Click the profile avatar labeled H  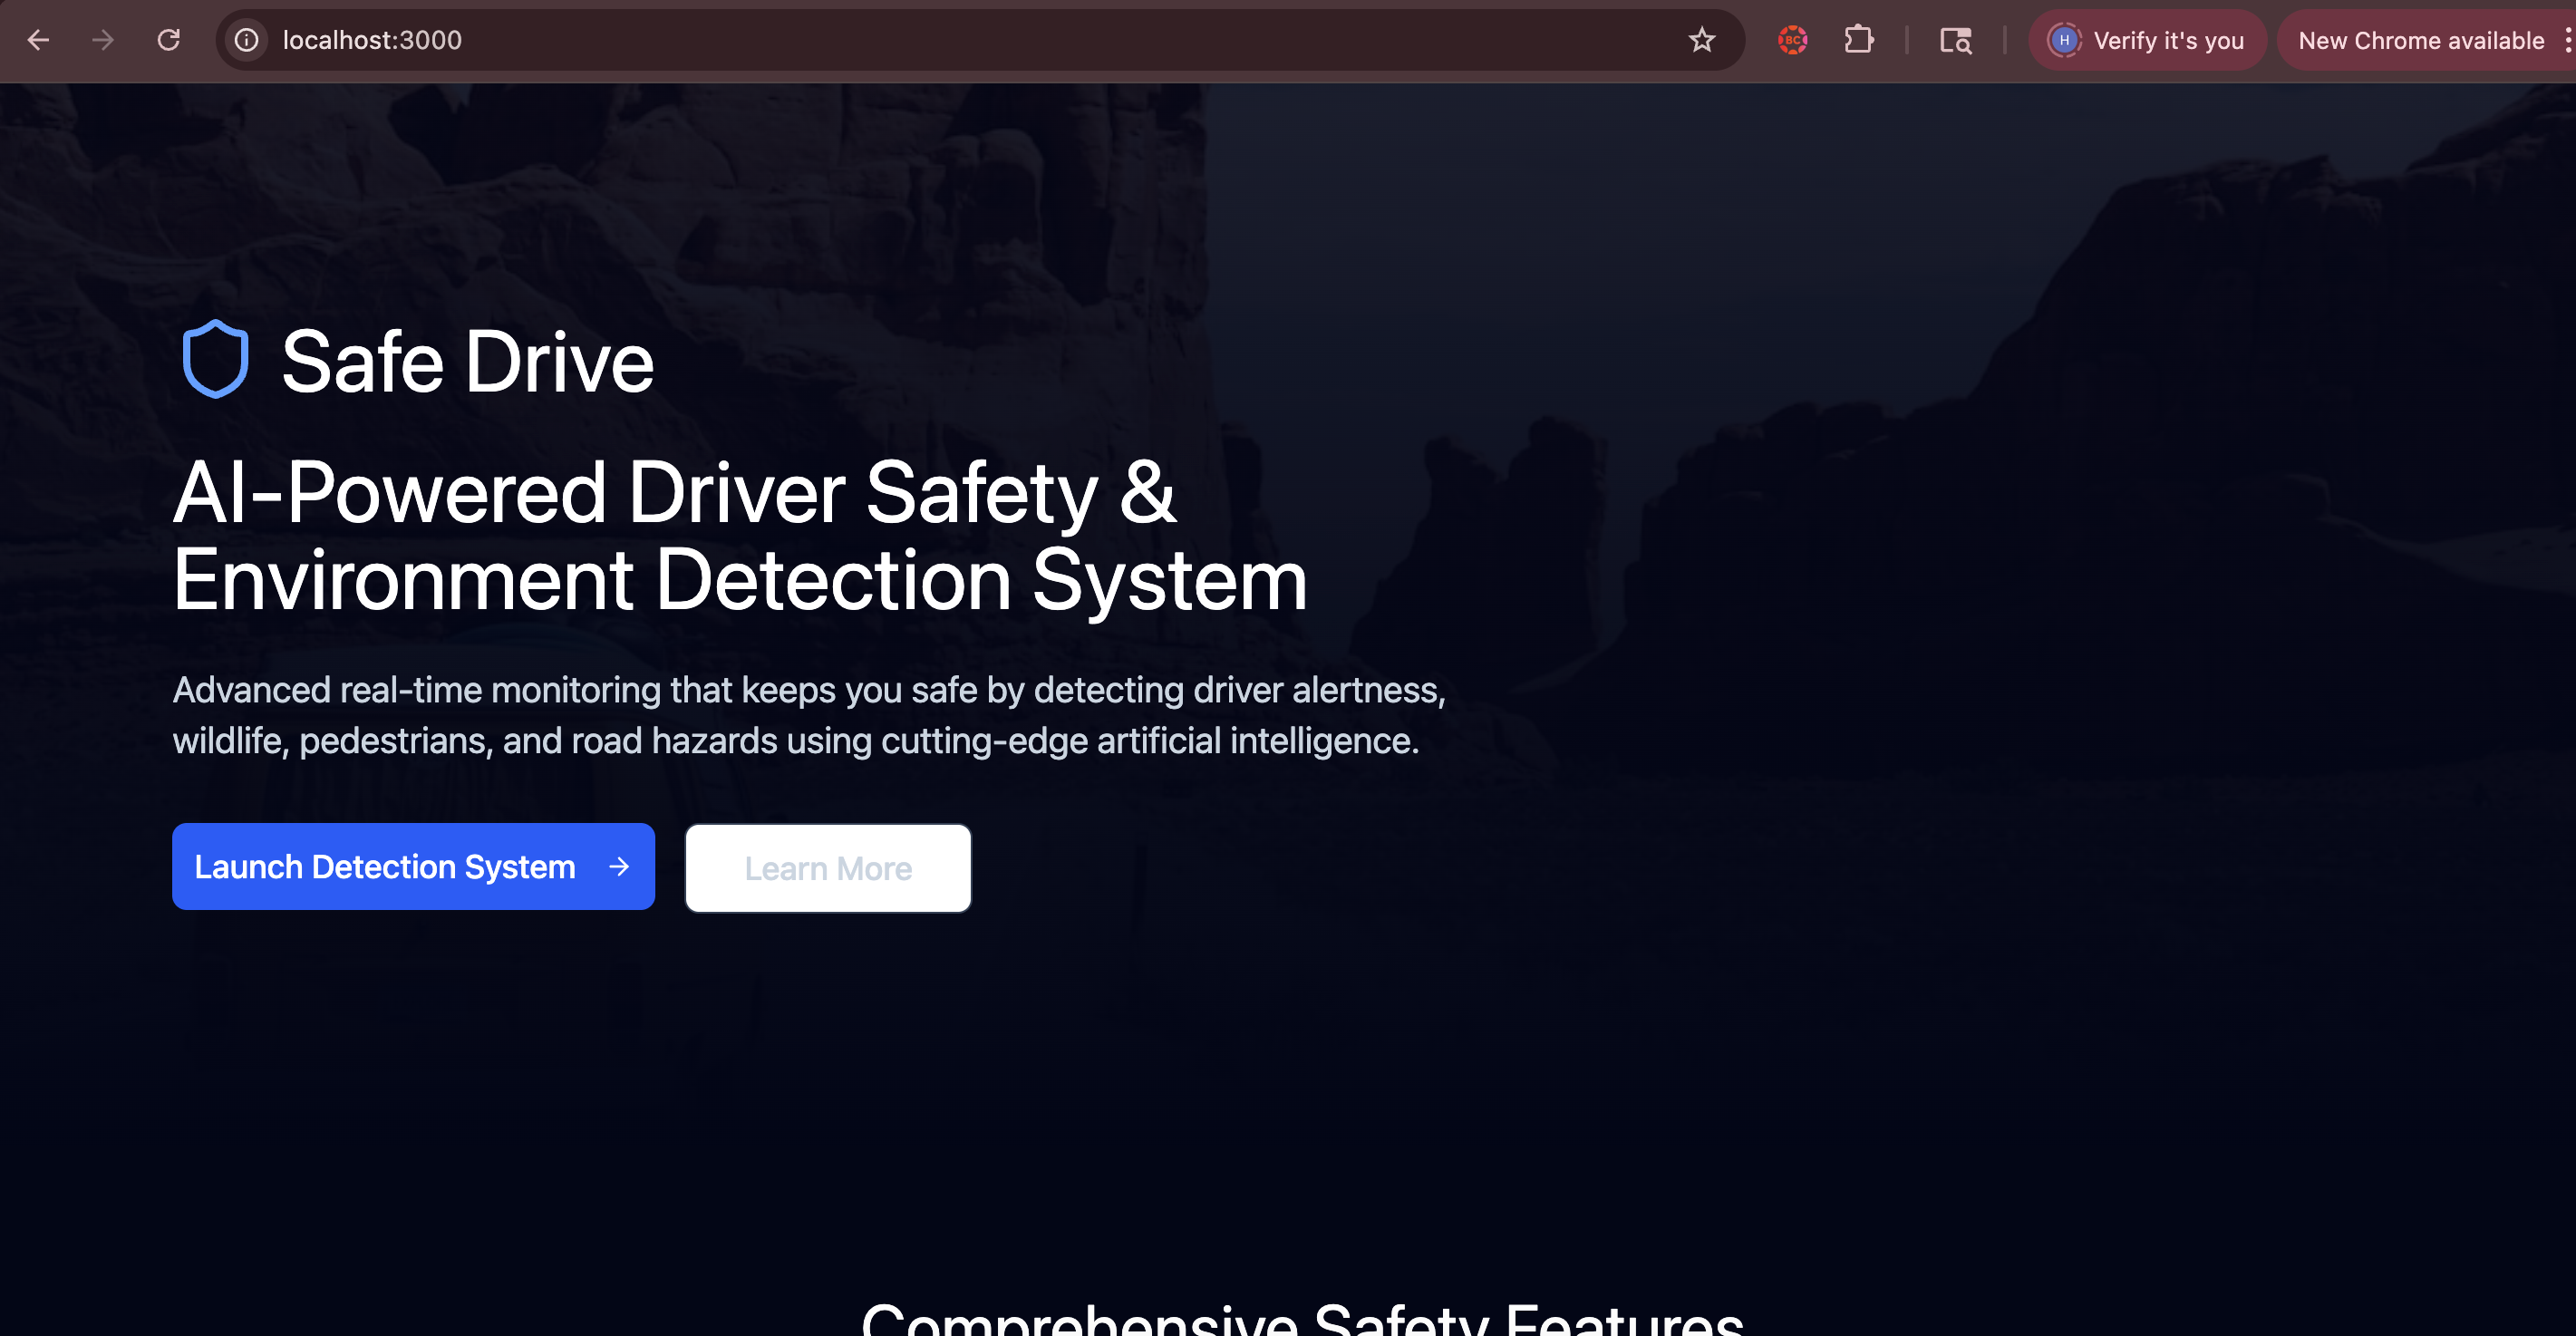point(2064,40)
